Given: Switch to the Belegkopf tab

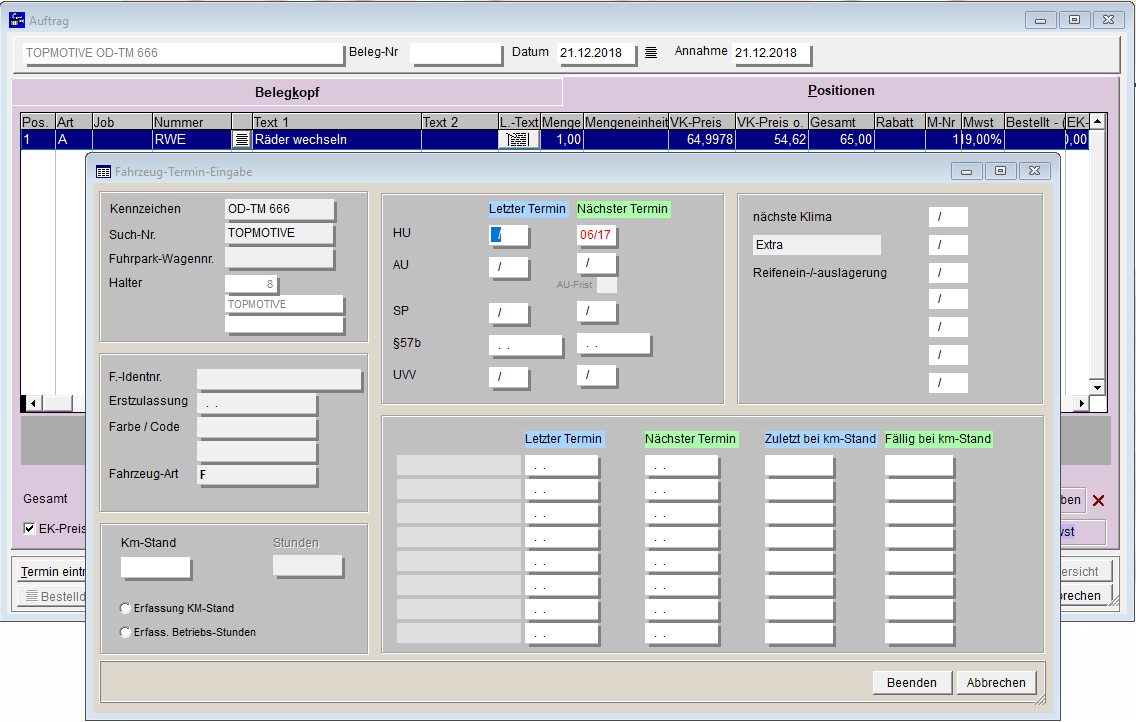Looking at the screenshot, I should pos(287,92).
